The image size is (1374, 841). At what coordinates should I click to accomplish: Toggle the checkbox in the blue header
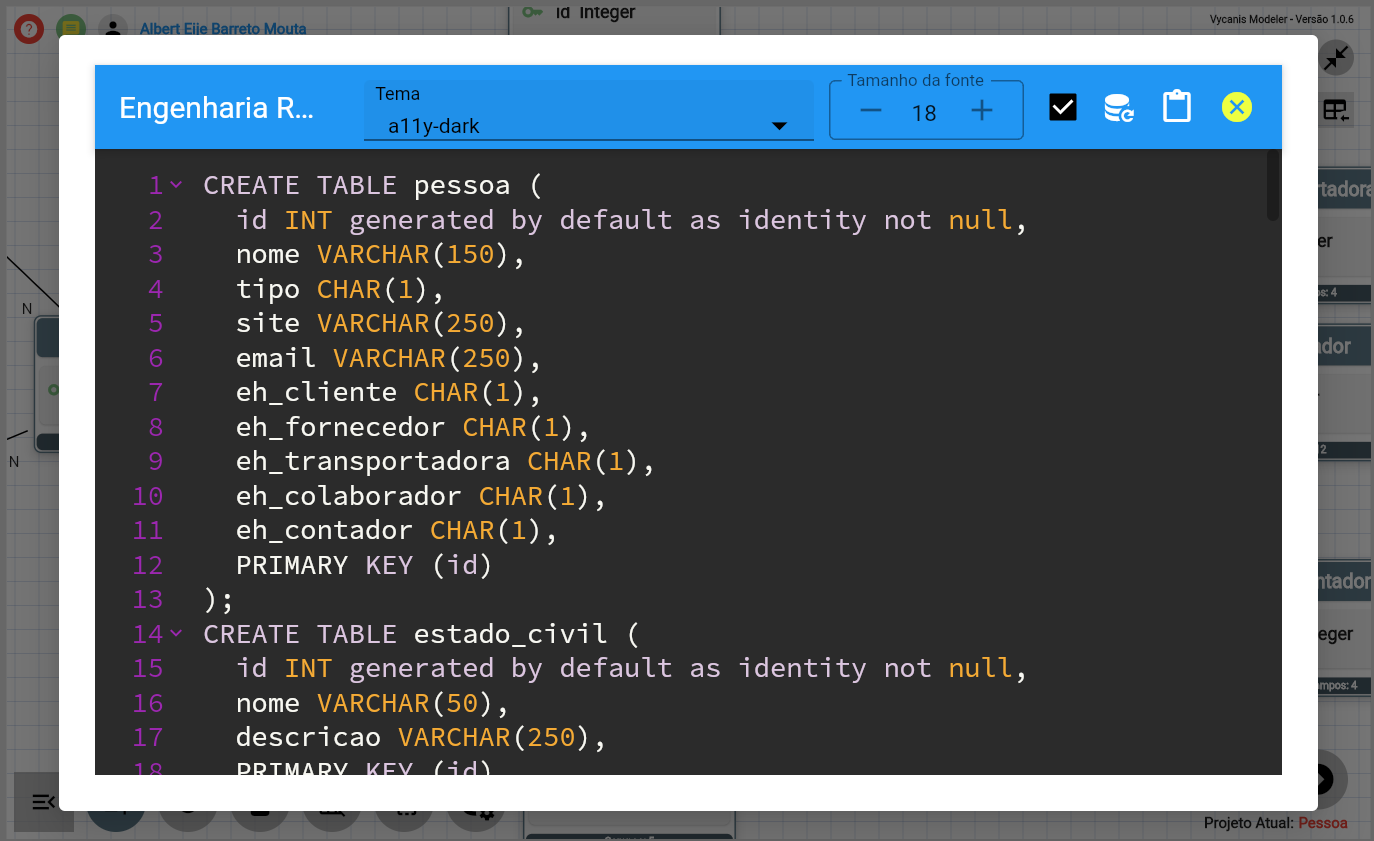(1063, 107)
